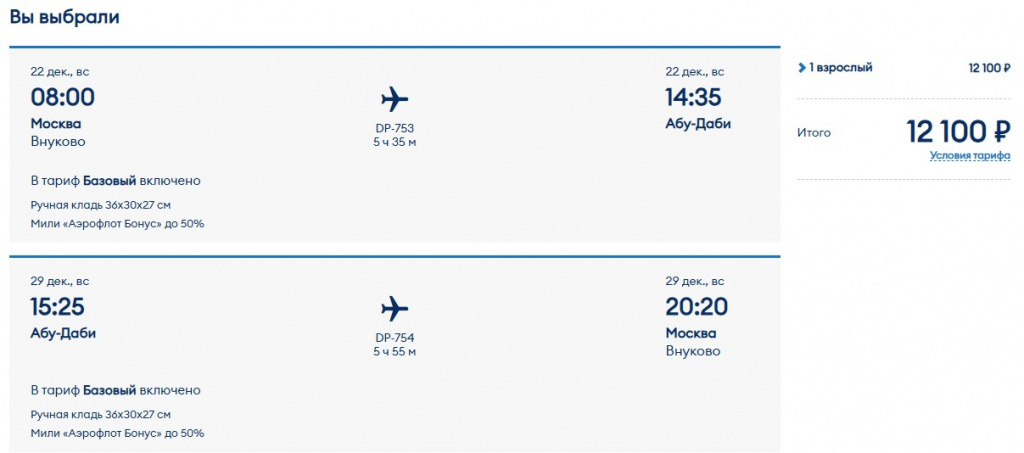Open the Условия тарифа link

point(969,156)
